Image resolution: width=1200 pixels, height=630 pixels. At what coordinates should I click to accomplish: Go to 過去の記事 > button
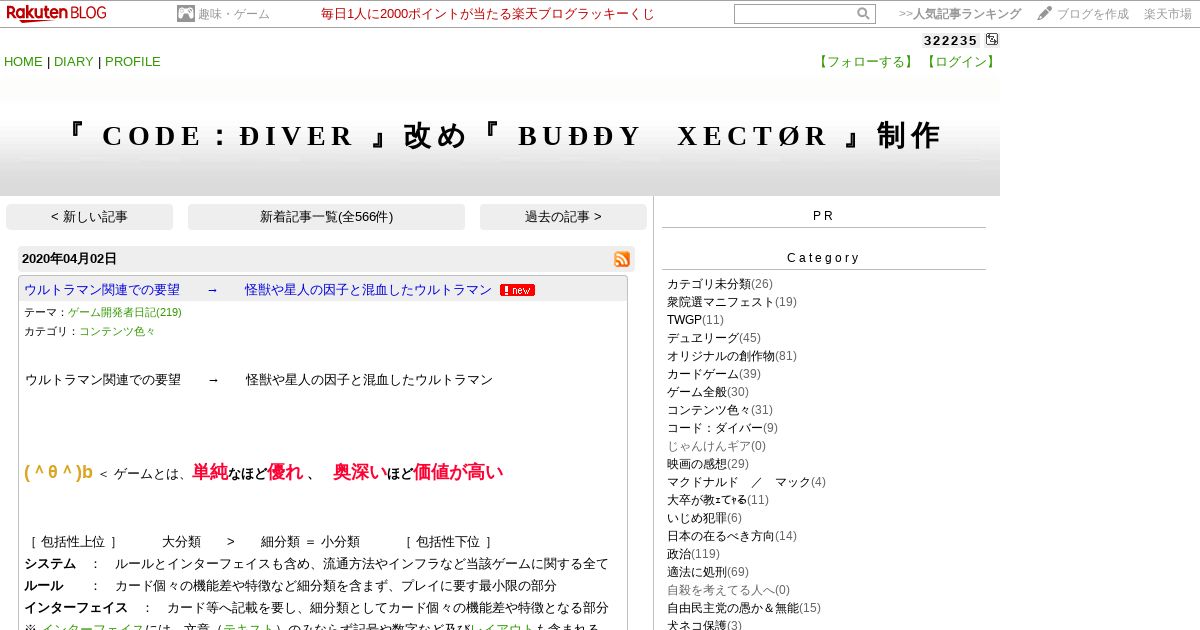563,217
